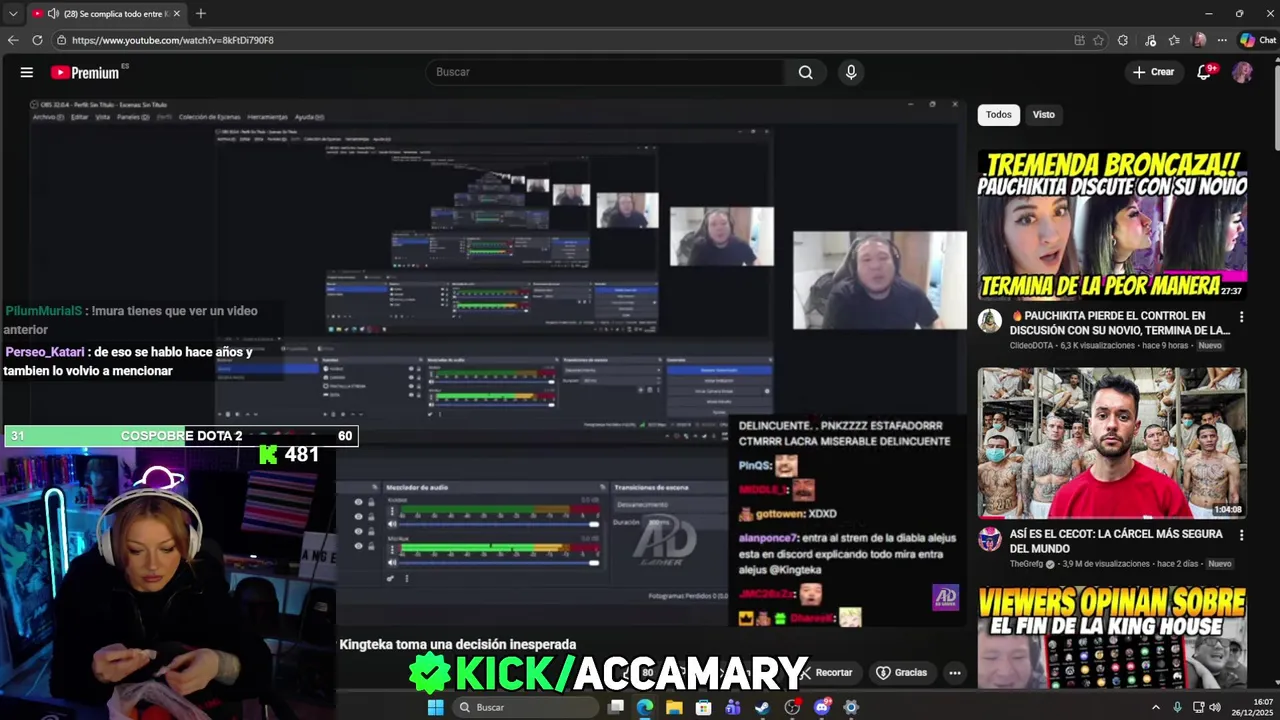Open TheGrefg channel avatar icon
Image resolution: width=1280 pixels, height=720 pixels.
(989, 540)
